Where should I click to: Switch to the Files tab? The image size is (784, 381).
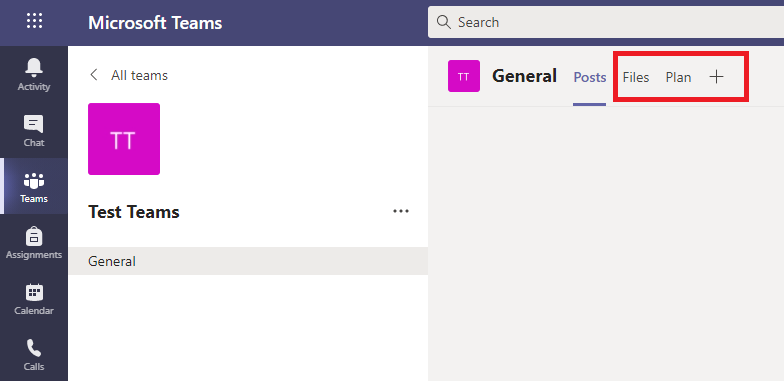[x=636, y=77]
